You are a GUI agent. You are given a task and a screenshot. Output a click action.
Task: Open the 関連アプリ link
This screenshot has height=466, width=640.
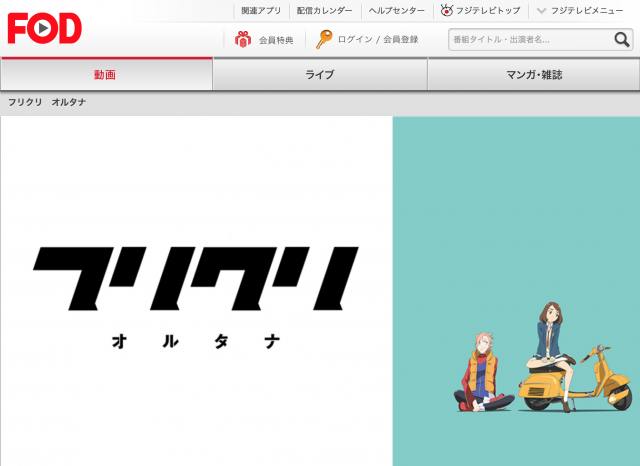tap(261, 11)
